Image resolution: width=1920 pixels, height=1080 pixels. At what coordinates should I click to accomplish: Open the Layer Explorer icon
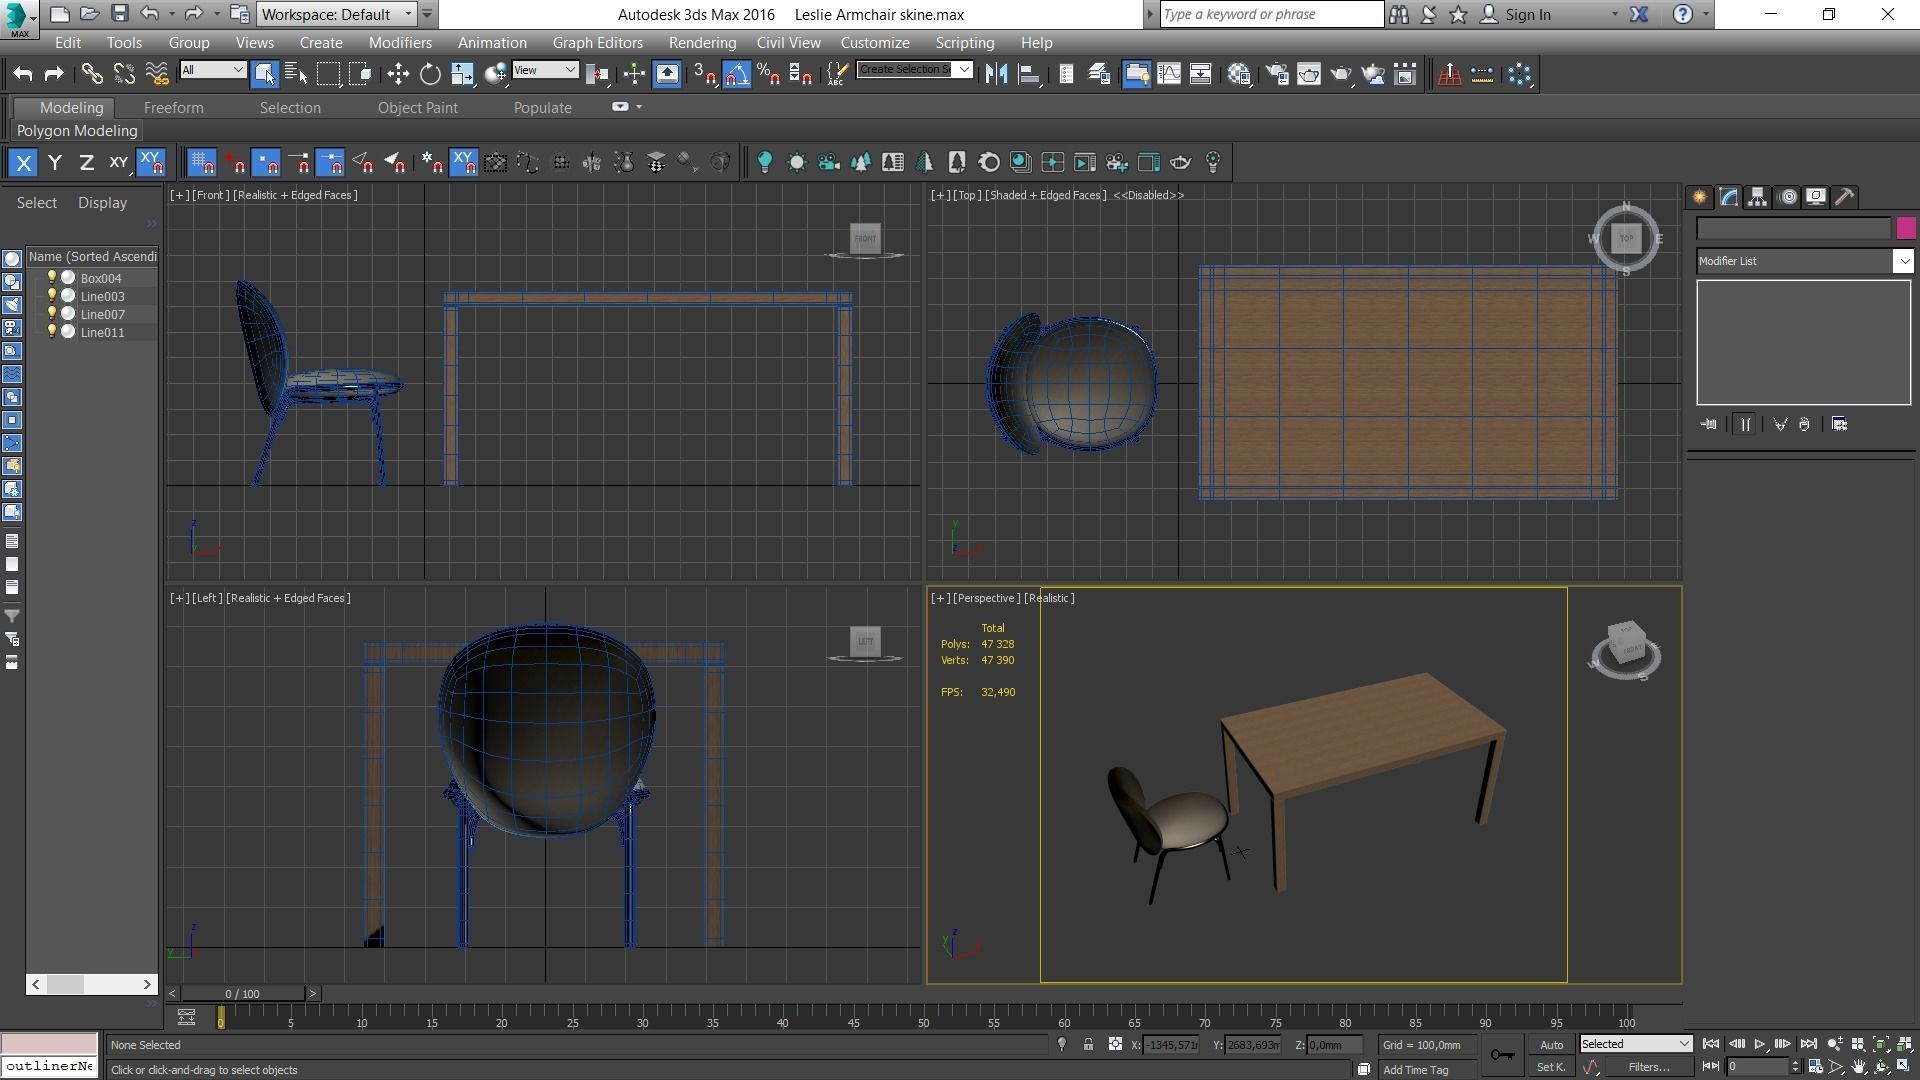(1099, 74)
